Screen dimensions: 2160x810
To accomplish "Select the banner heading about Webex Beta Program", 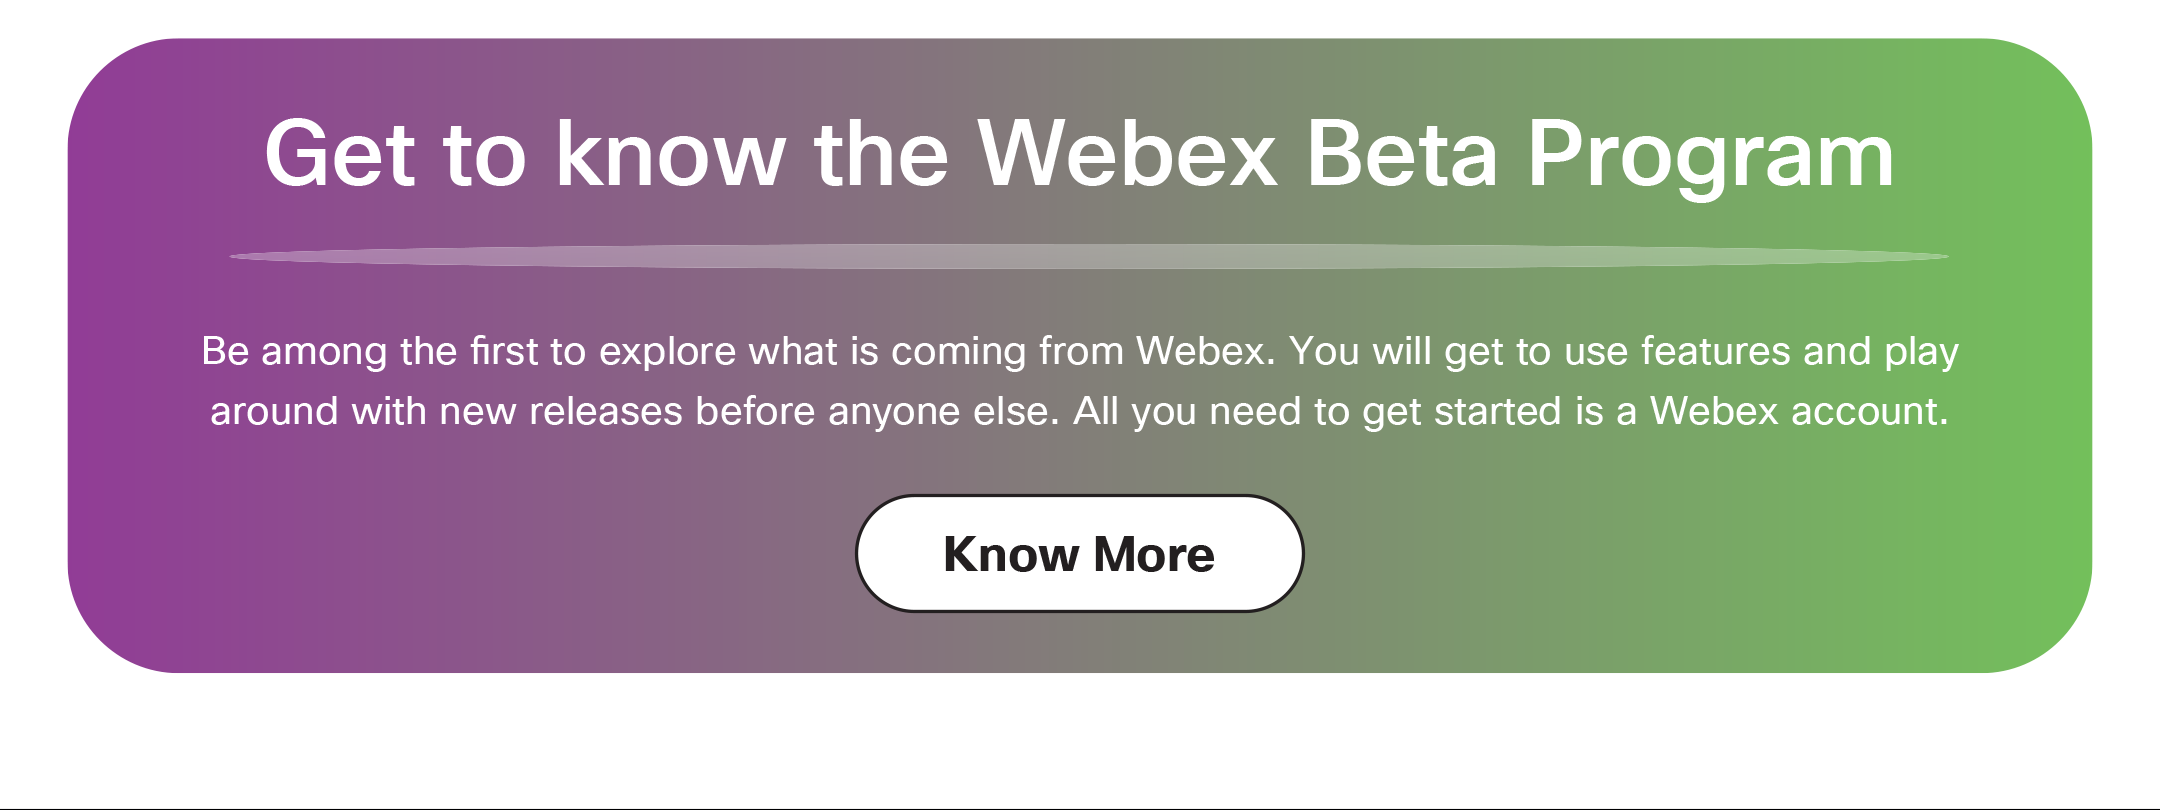I will 1079,155.
